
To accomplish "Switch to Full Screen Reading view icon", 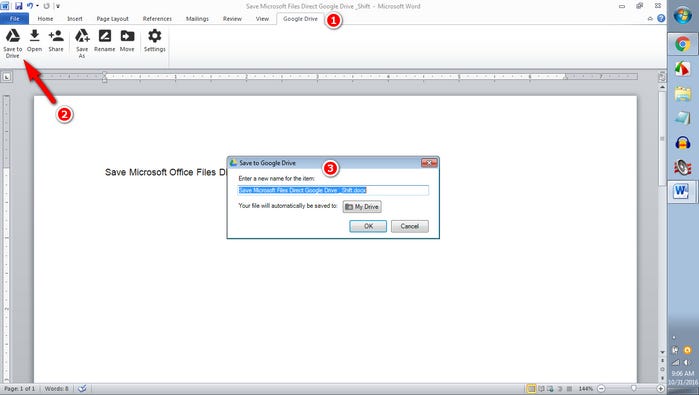I will tap(541, 389).
